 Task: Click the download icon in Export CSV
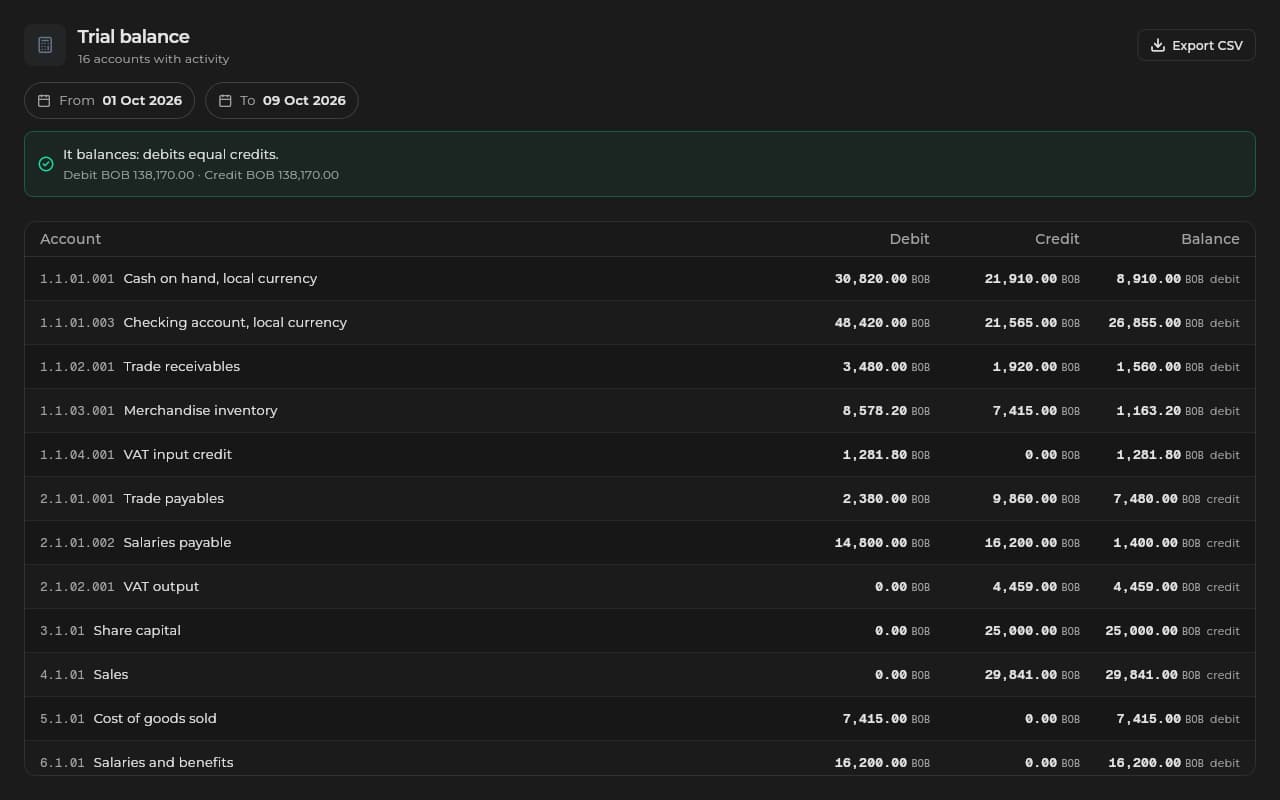click(1158, 46)
